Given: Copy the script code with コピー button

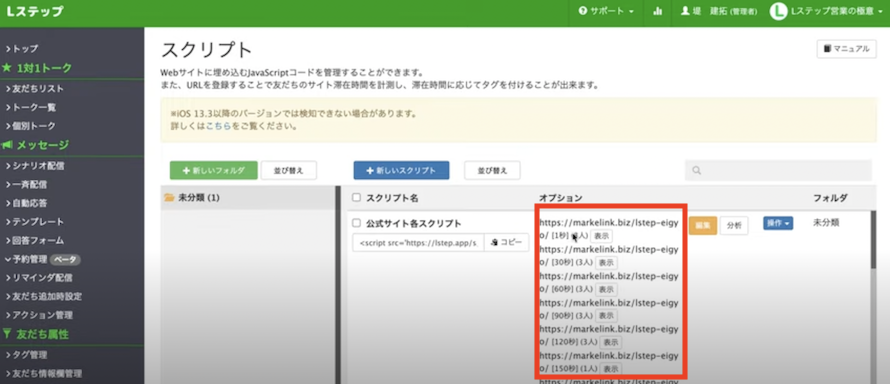Looking at the screenshot, I should 506,242.
